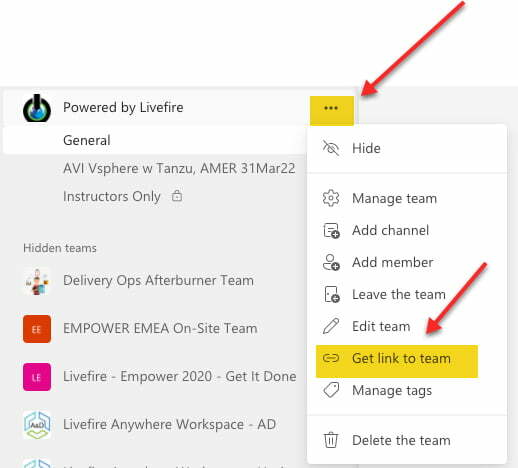Viewport: 518px width, 468px height.
Task: Open AVI Vsphere w Tanzu, AMER 31Mar22 channel
Action: [179, 168]
